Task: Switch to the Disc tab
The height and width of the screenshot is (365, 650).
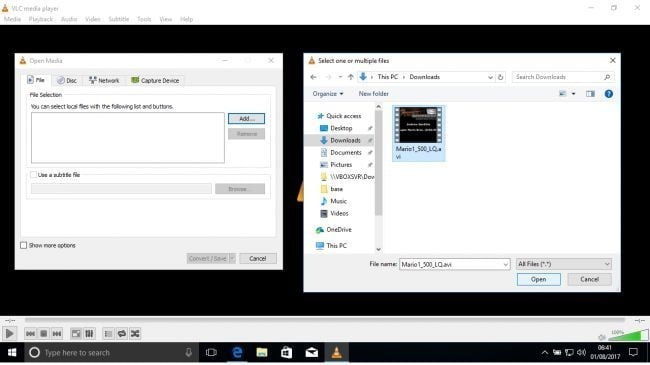Action: pyautogui.click(x=67, y=80)
